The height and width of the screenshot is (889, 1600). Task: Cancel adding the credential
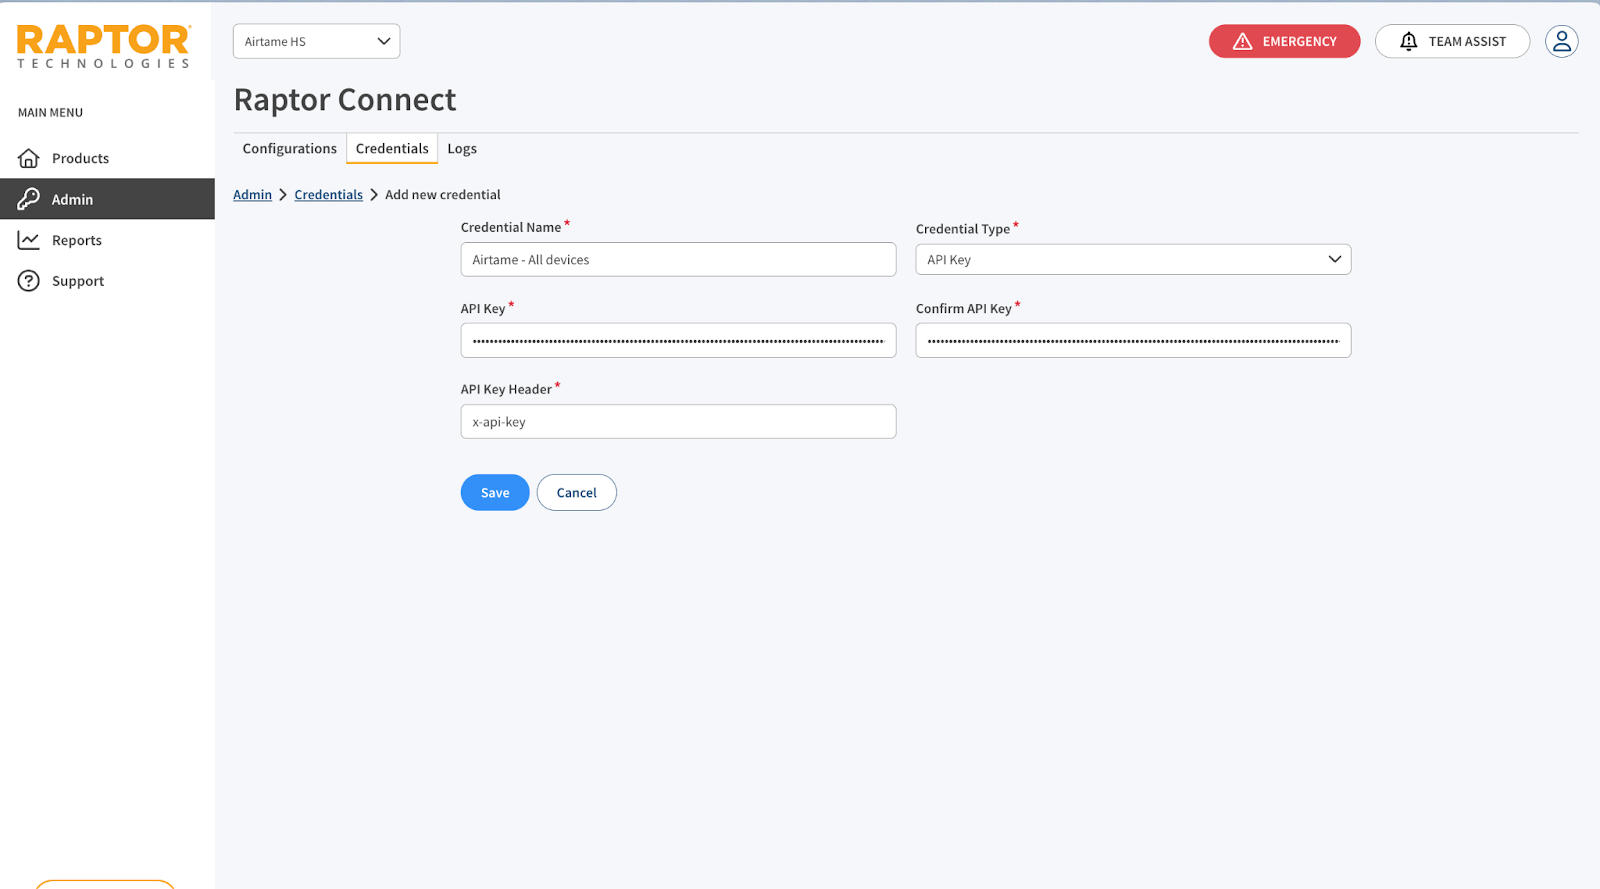576,492
